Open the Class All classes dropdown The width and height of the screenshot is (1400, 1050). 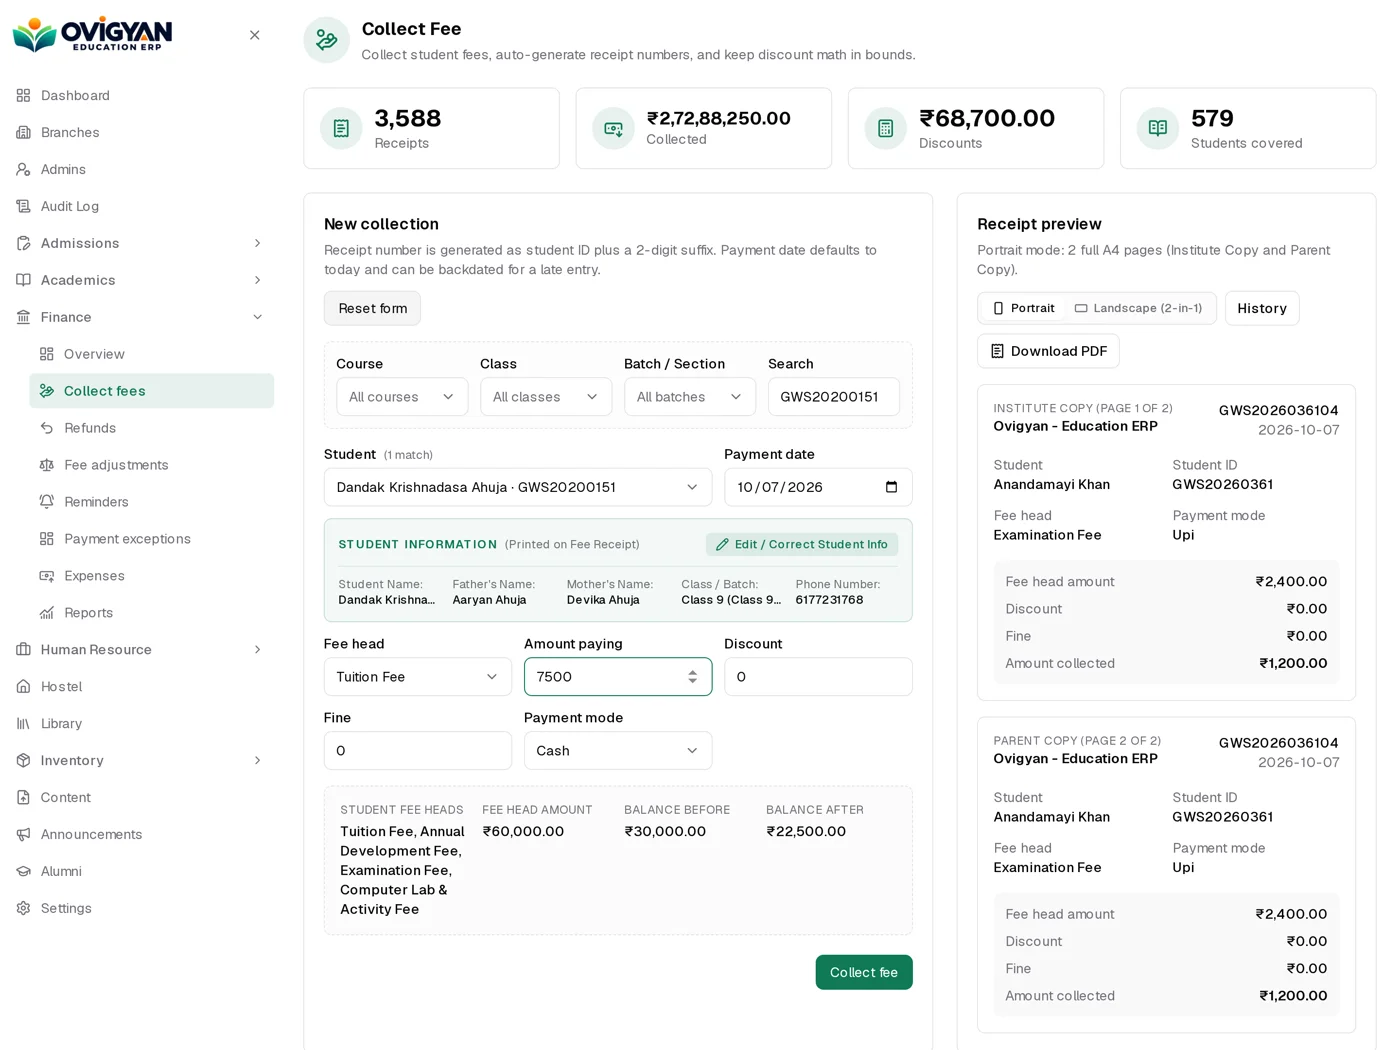(x=546, y=397)
